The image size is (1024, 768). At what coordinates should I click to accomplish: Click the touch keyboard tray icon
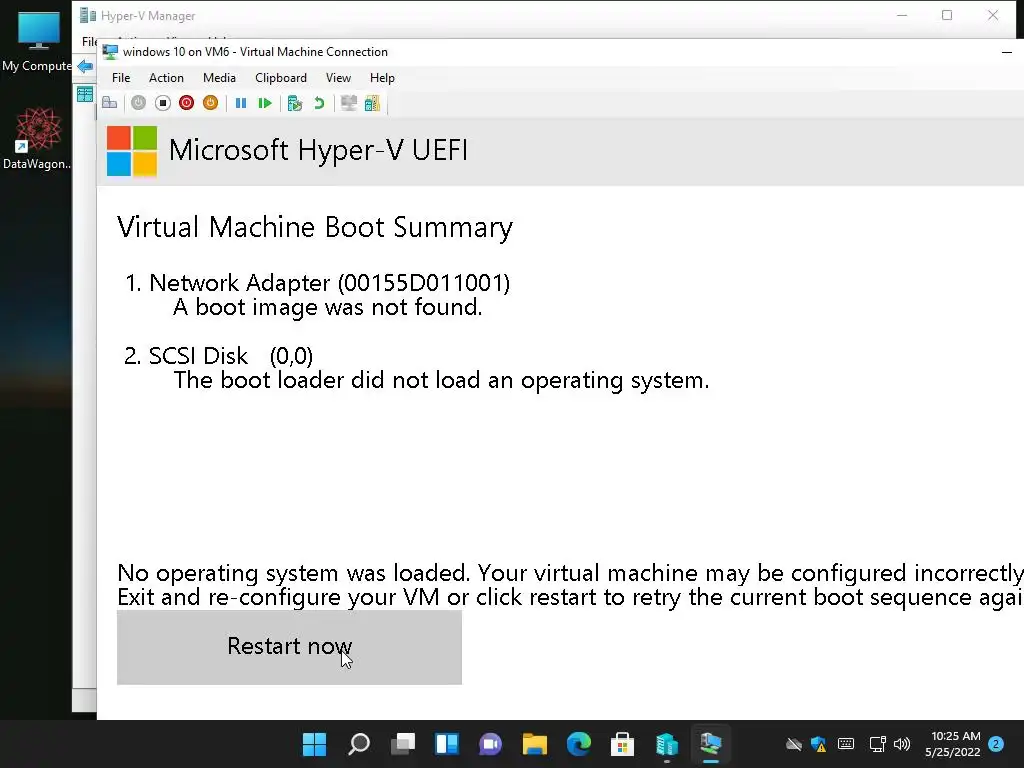coord(846,744)
